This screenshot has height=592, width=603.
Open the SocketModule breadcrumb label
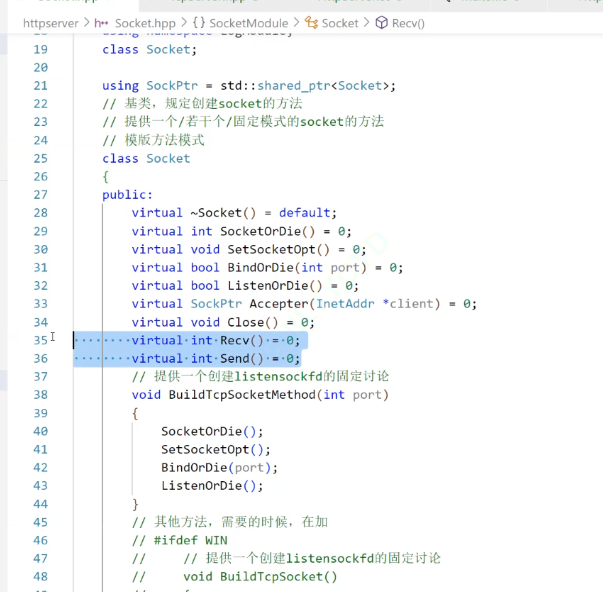coord(245,22)
